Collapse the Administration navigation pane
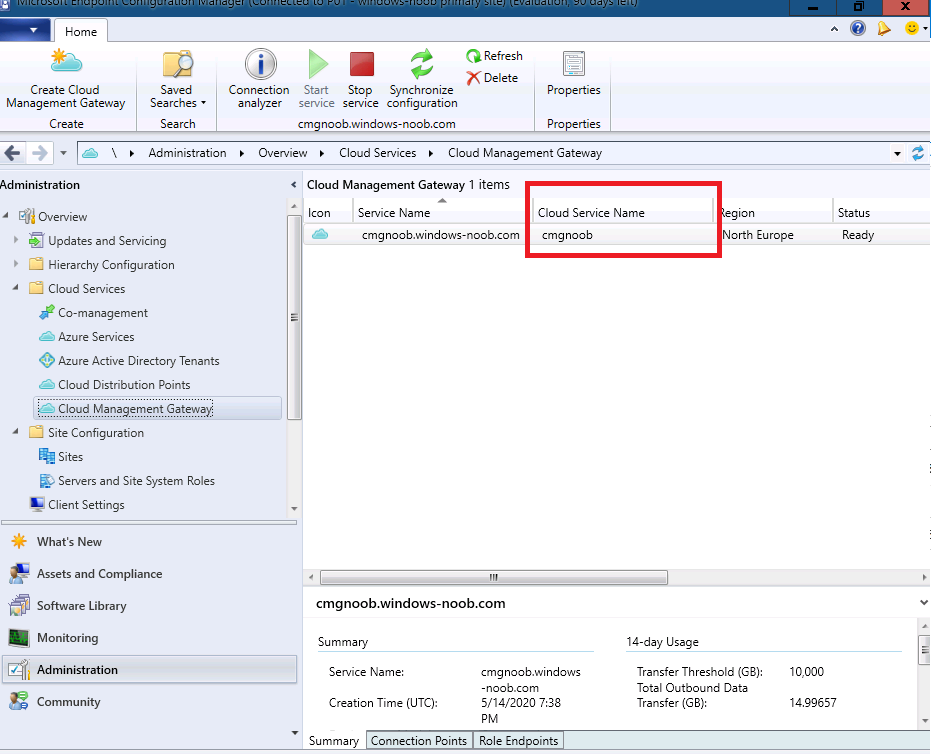 coord(293,185)
